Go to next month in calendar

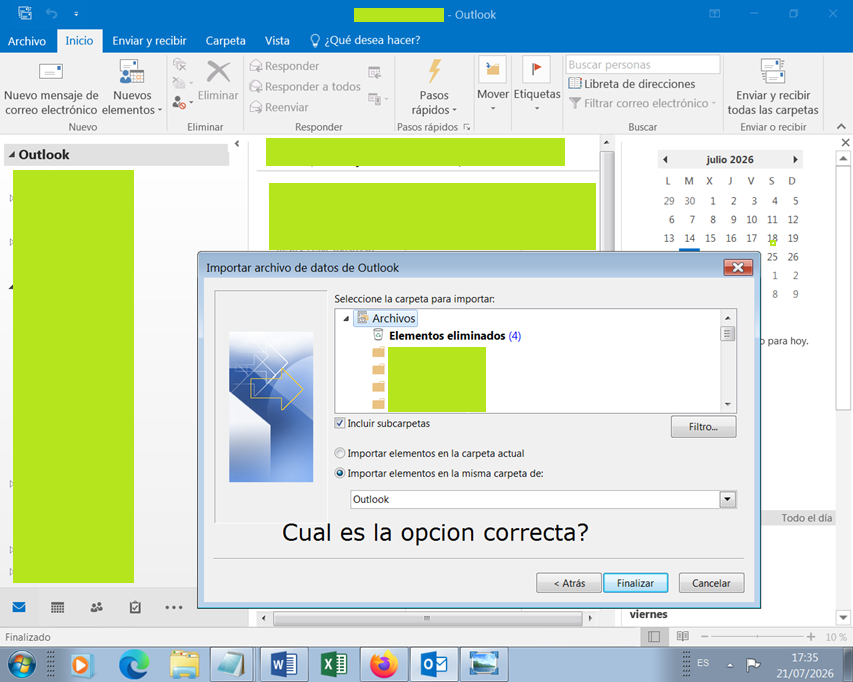tap(795, 159)
